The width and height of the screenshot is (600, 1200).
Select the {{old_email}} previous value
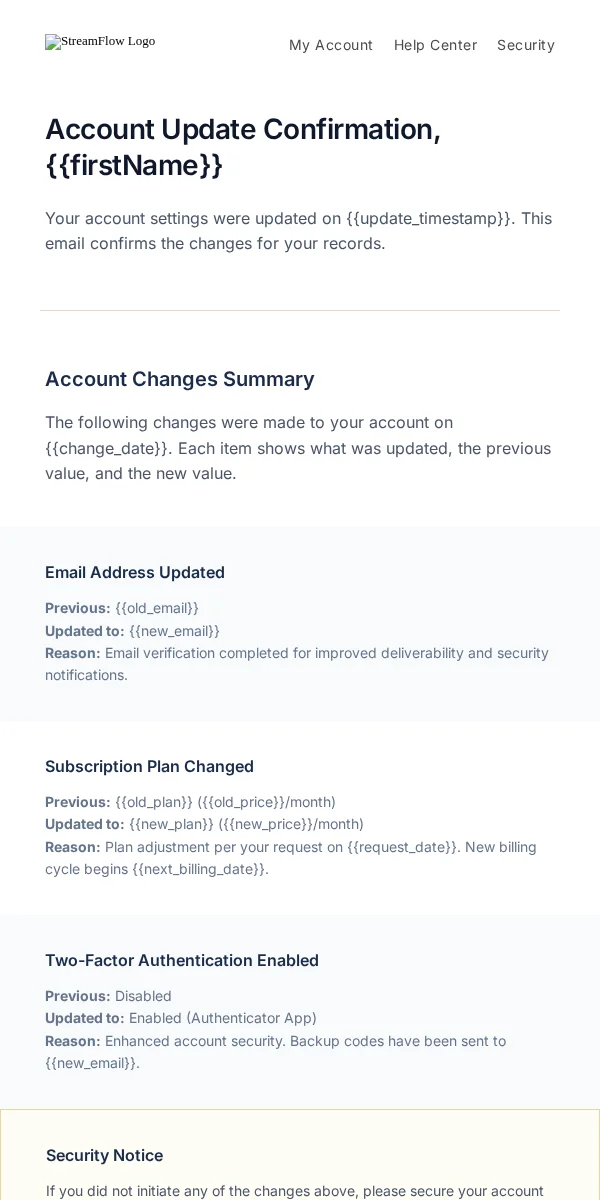click(x=157, y=608)
